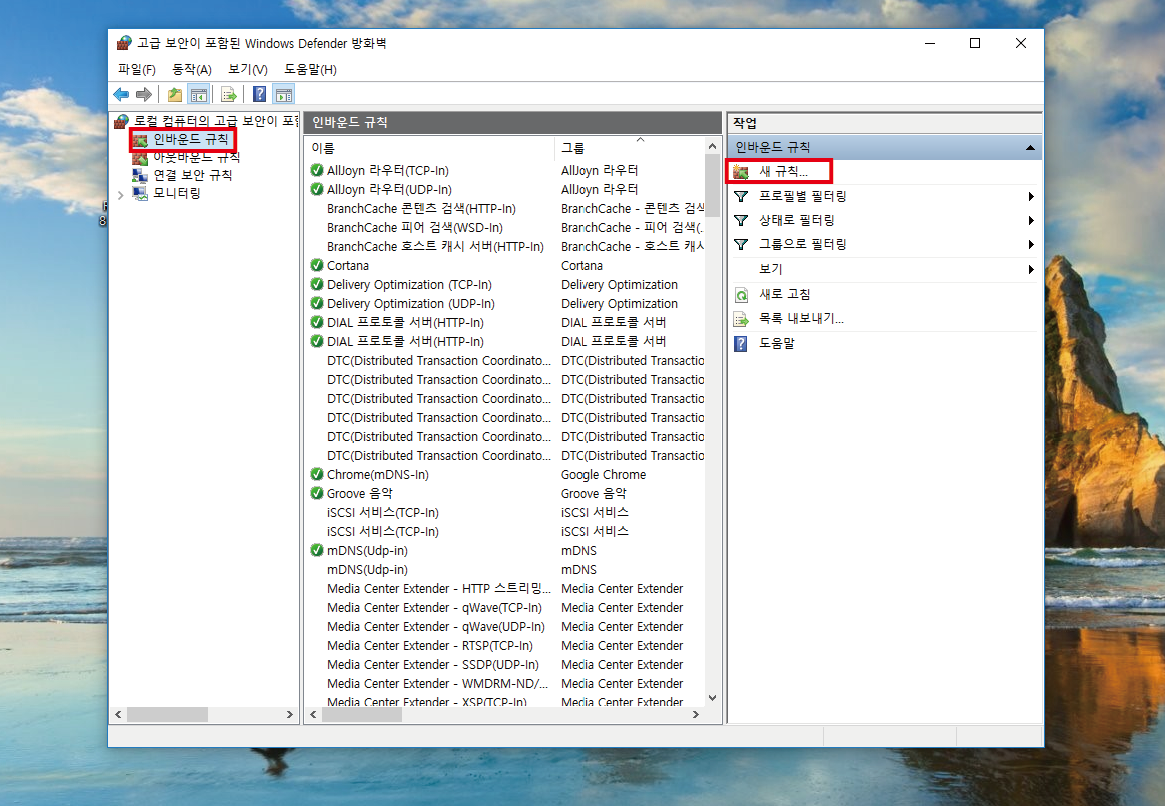
Task: Select rule Media Center Extender - SSDP(UDP-In)
Action: (432, 665)
